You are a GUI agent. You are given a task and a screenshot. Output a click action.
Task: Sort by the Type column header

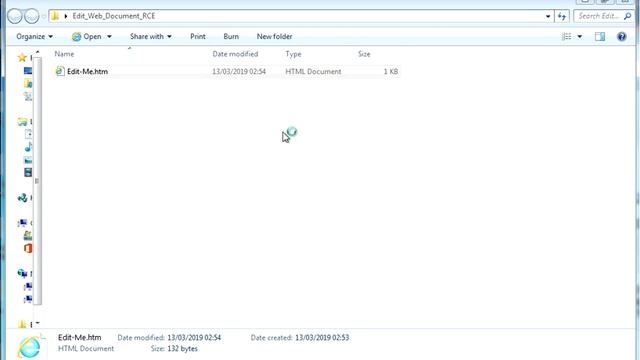[293, 54]
